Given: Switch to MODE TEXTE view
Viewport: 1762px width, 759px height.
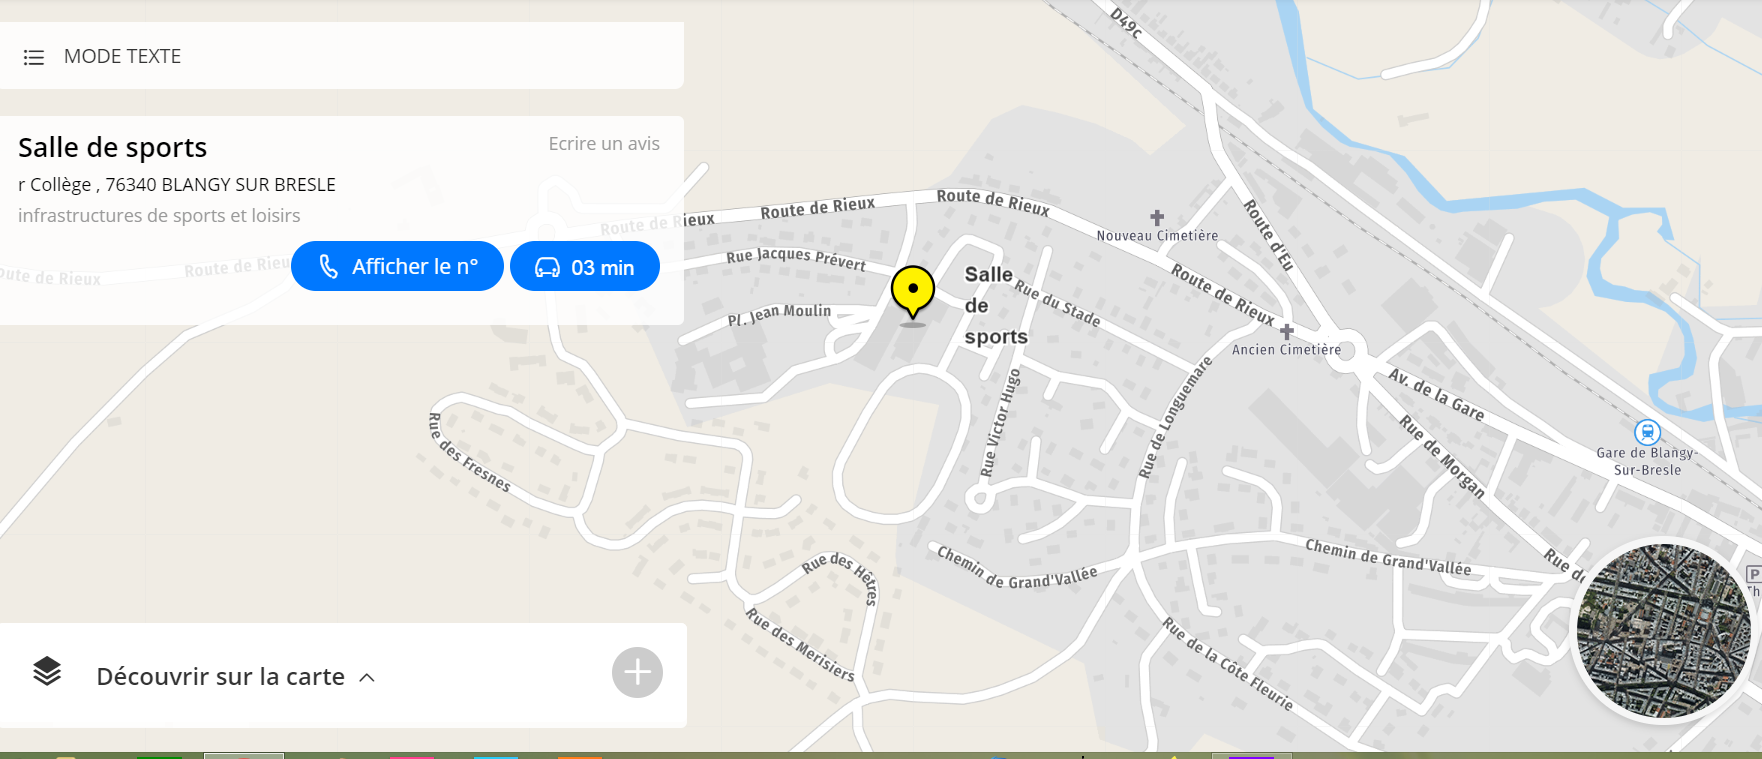Looking at the screenshot, I should [123, 57].
